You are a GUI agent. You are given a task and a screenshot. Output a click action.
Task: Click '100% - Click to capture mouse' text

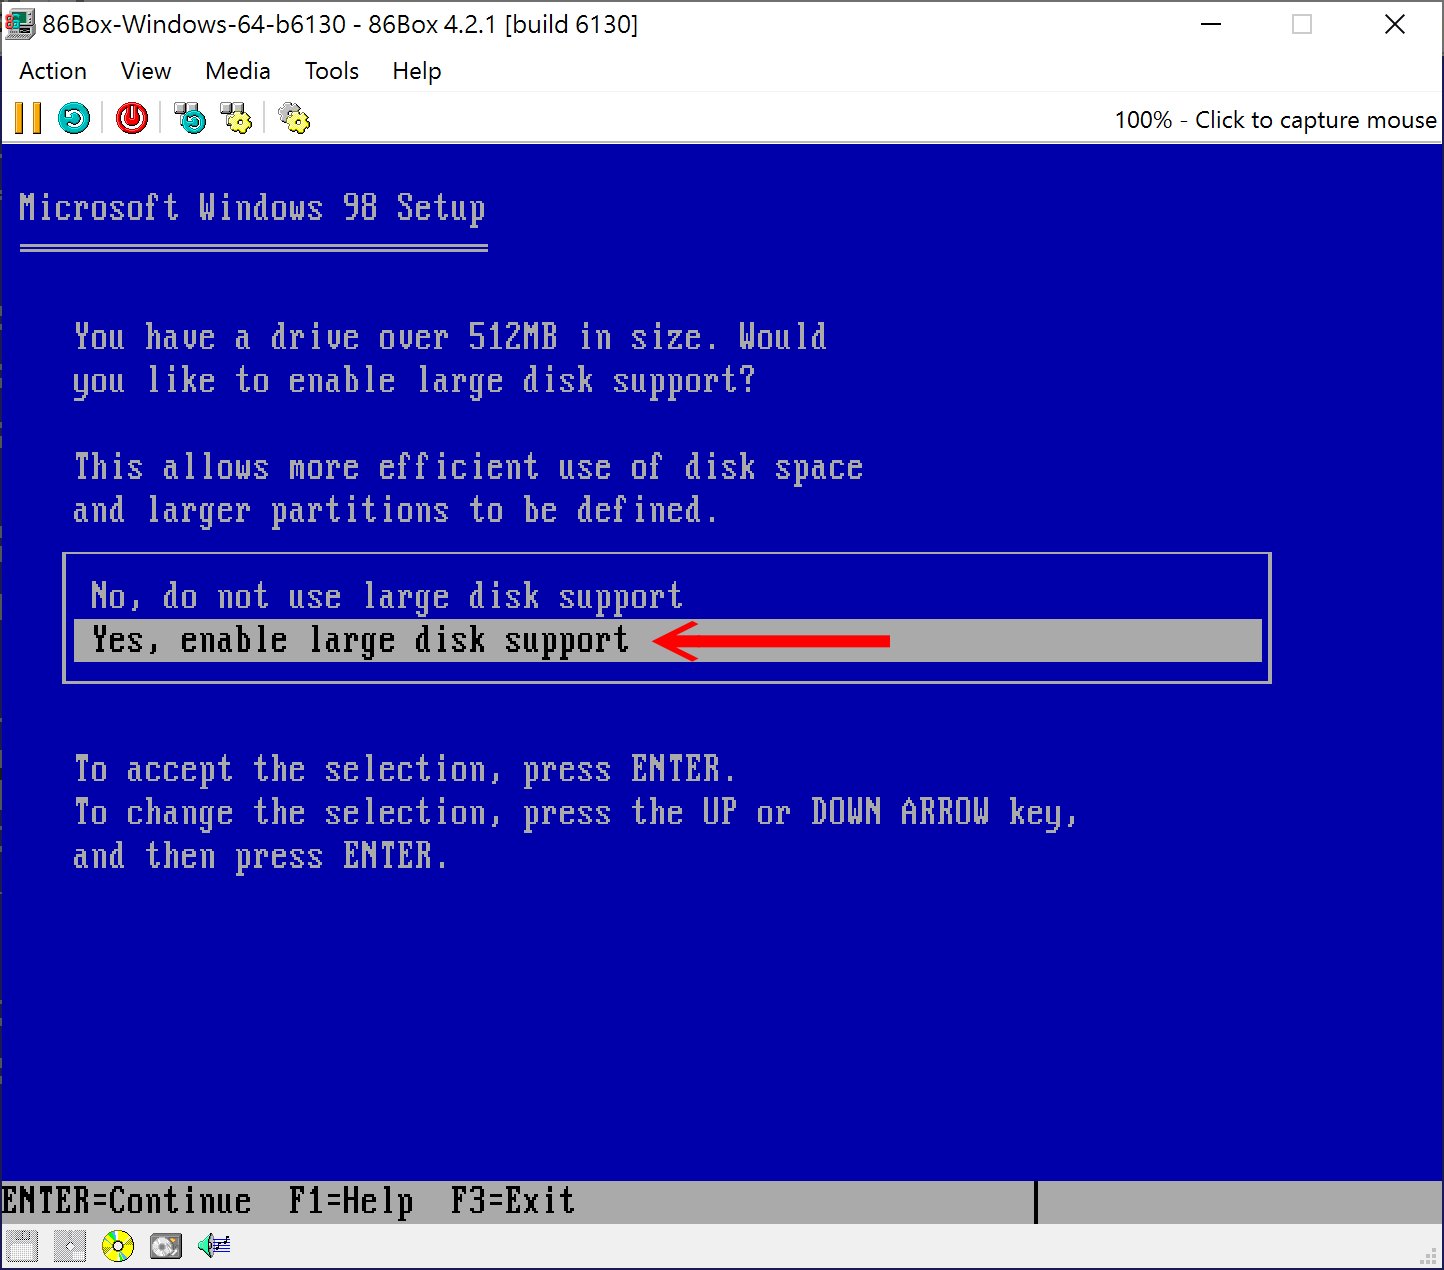[x=1275, y=120]
